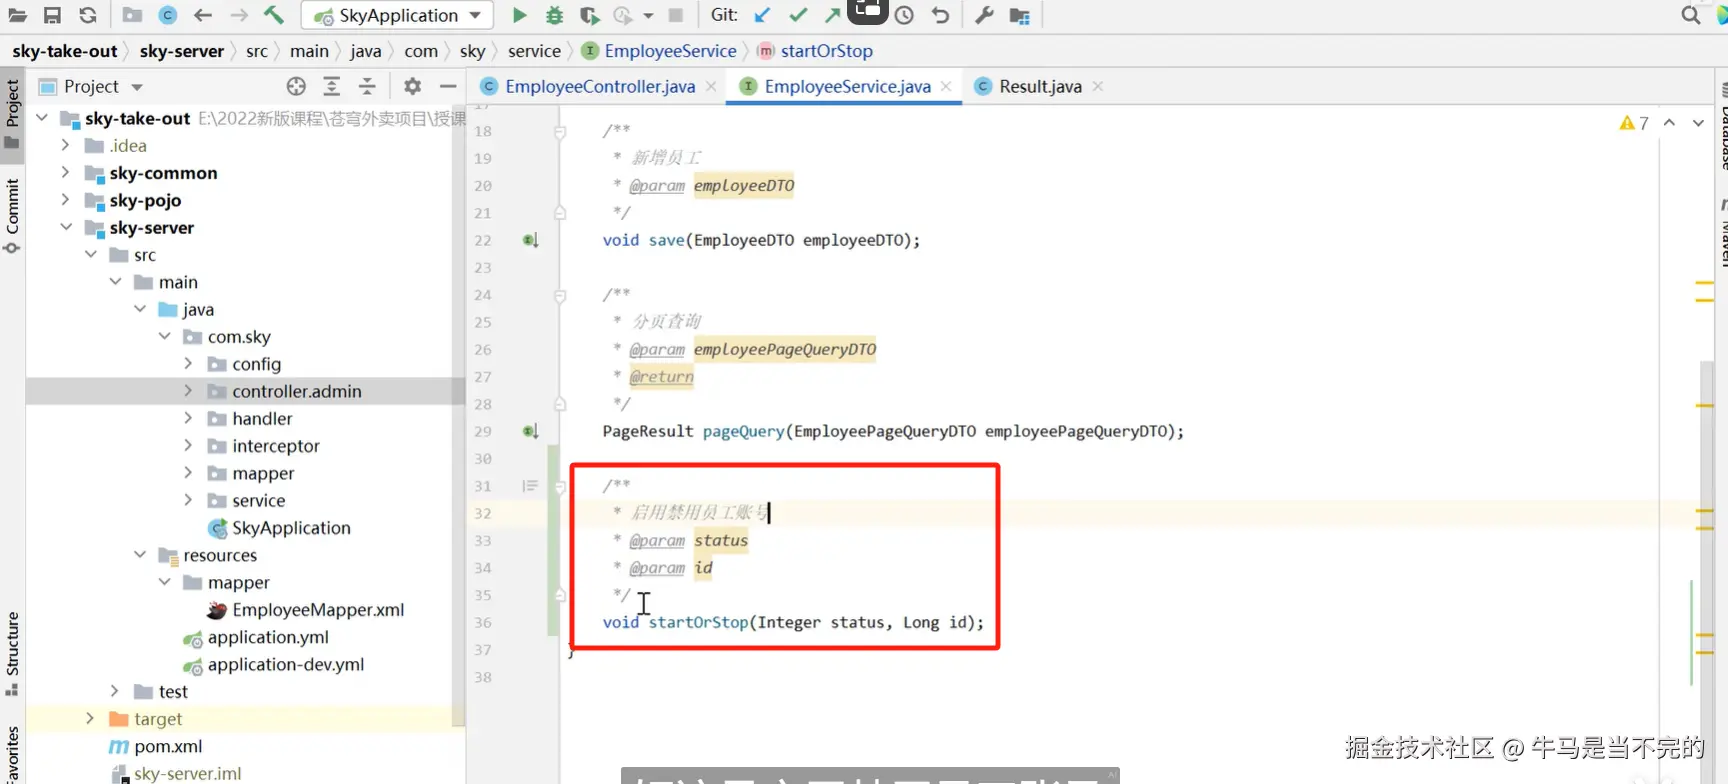Show Git history clock icon
The image size is (1728, 784).
tap(904, 15)
